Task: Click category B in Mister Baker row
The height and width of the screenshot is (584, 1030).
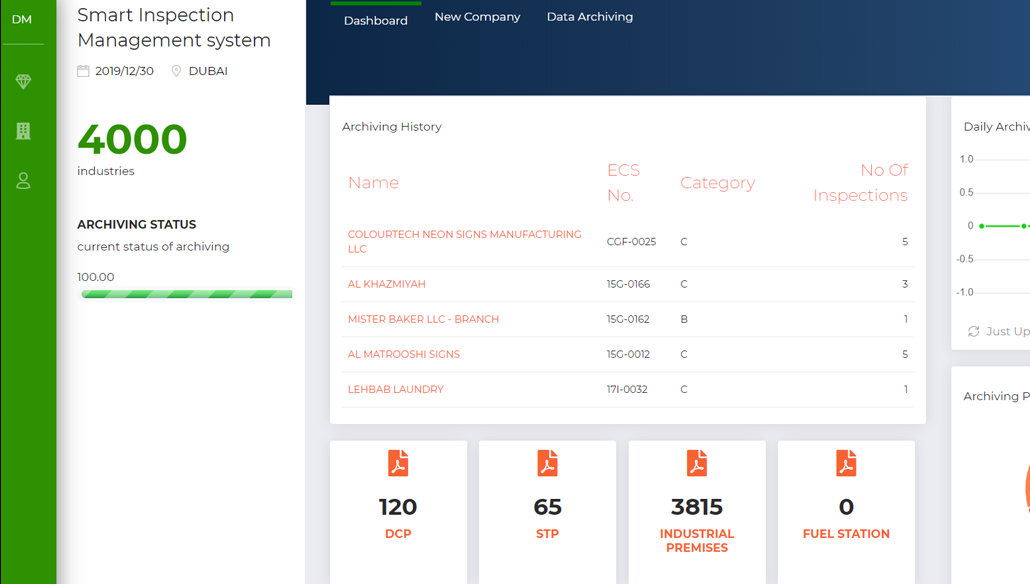Action: (684, 319)
